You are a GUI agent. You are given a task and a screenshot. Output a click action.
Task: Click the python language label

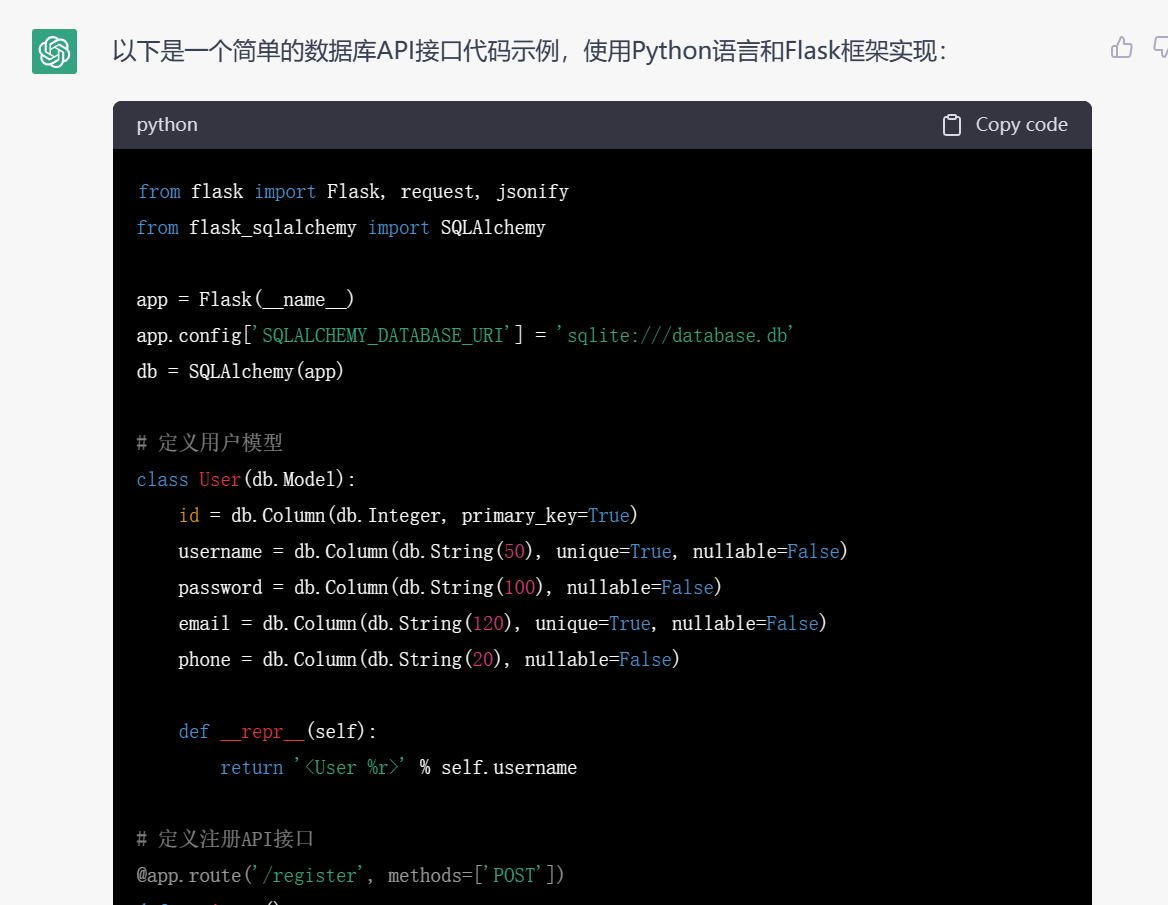[x=167, y=125]
